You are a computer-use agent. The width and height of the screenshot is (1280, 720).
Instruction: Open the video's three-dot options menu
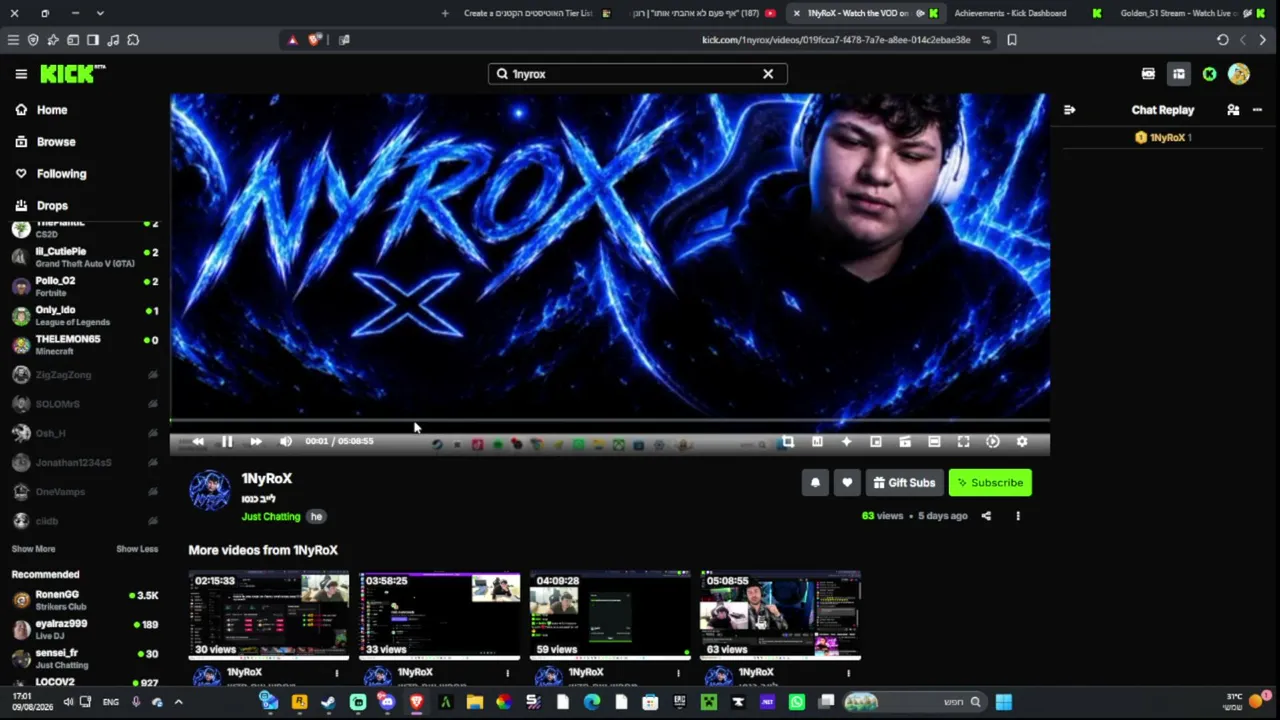[1018, 516]
